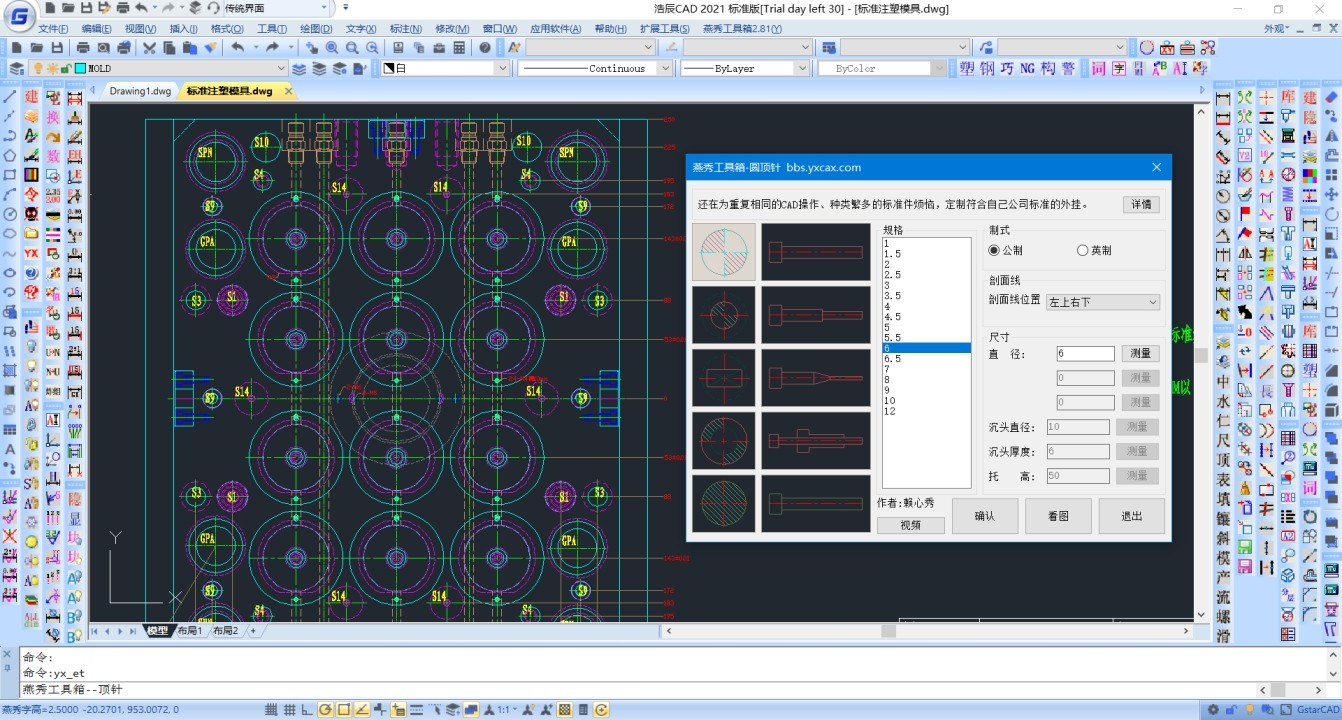Click the 直径 input field
Image resolution: width=1342 pixels, height=720 pixels.
[1084, 354]
